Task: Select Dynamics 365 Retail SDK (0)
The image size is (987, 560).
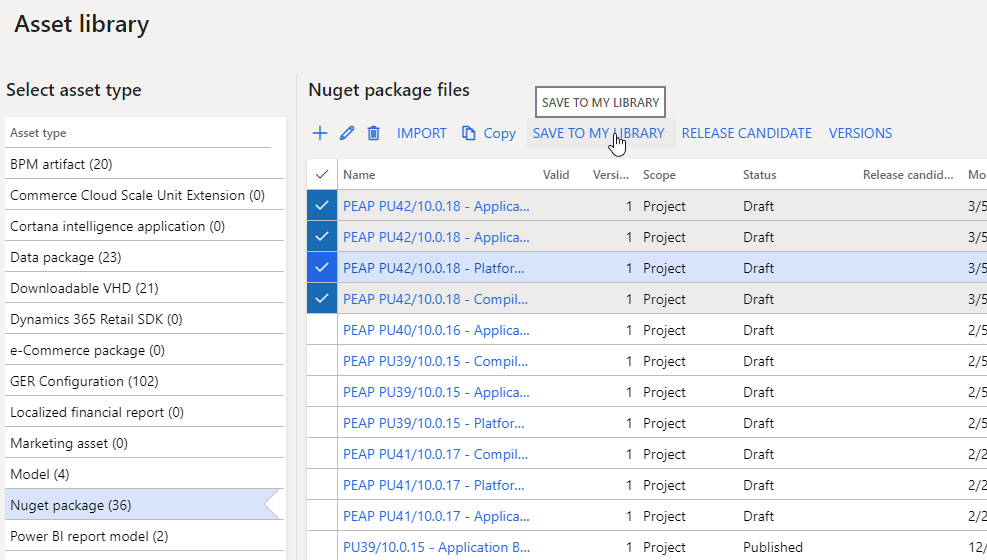Action: [x=144, y=319]
